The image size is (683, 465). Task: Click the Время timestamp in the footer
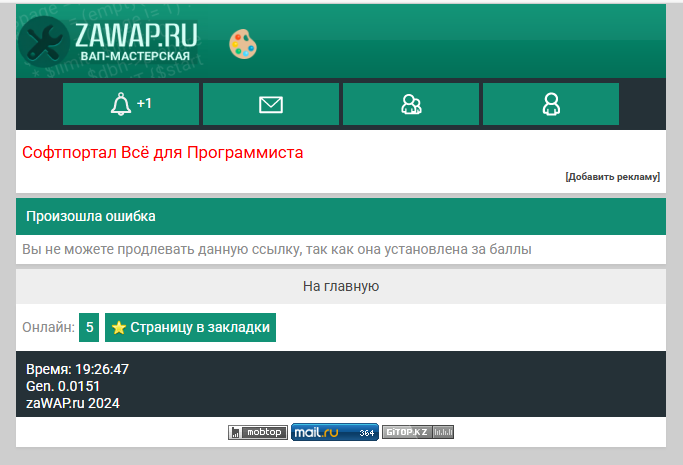point(77,369)
